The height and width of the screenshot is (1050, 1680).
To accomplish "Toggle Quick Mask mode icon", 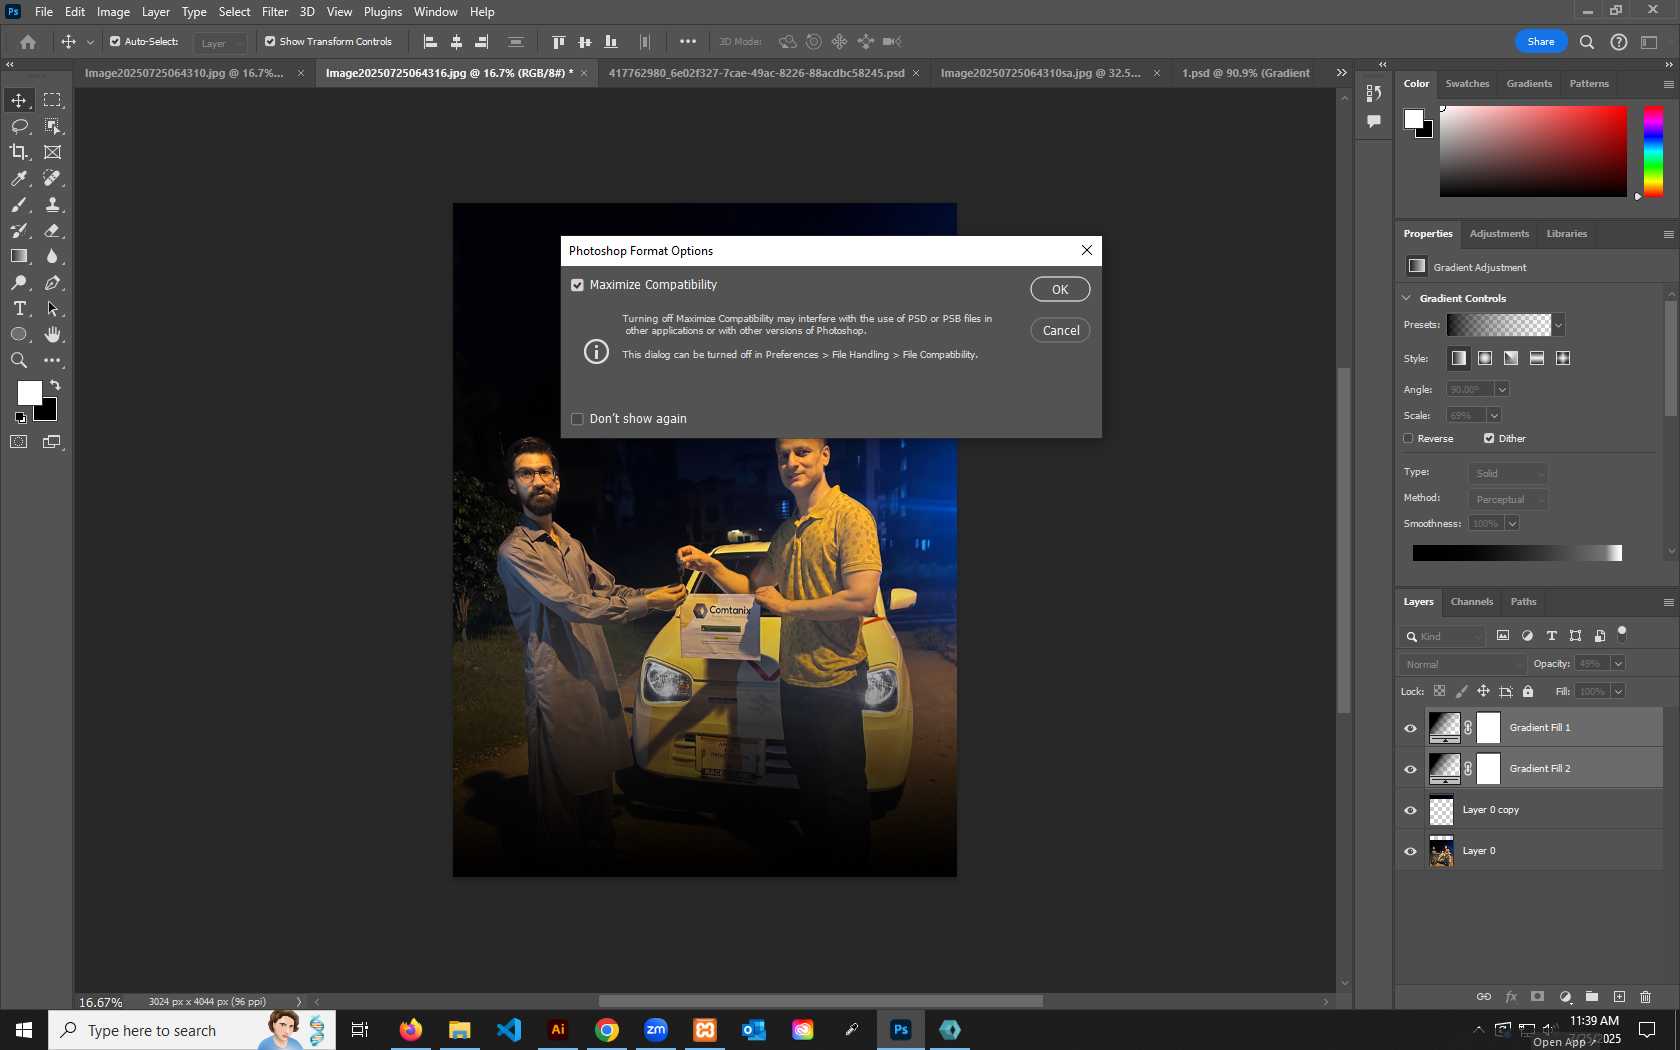I will (x=19, y=442).
